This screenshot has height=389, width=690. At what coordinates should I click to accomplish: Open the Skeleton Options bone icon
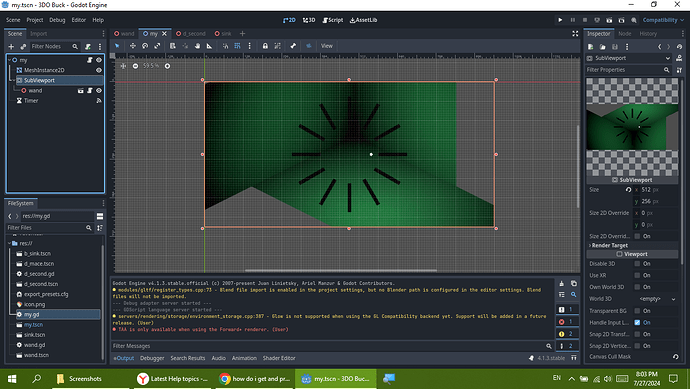(293, 46)
